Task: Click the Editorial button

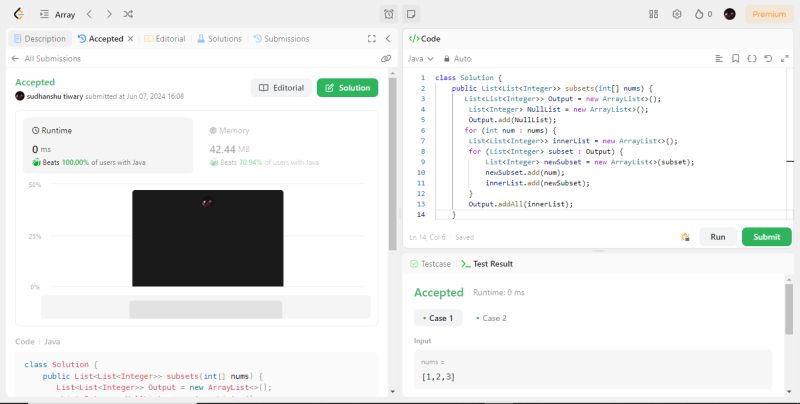Action: [281, 88]
